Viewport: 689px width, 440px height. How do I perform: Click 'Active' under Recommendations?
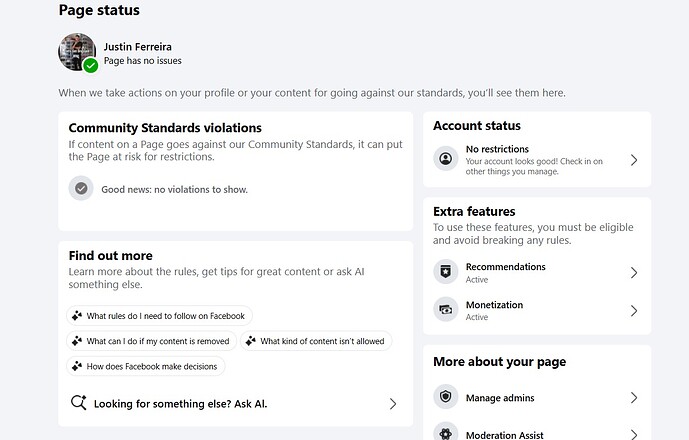coord(477,280)
